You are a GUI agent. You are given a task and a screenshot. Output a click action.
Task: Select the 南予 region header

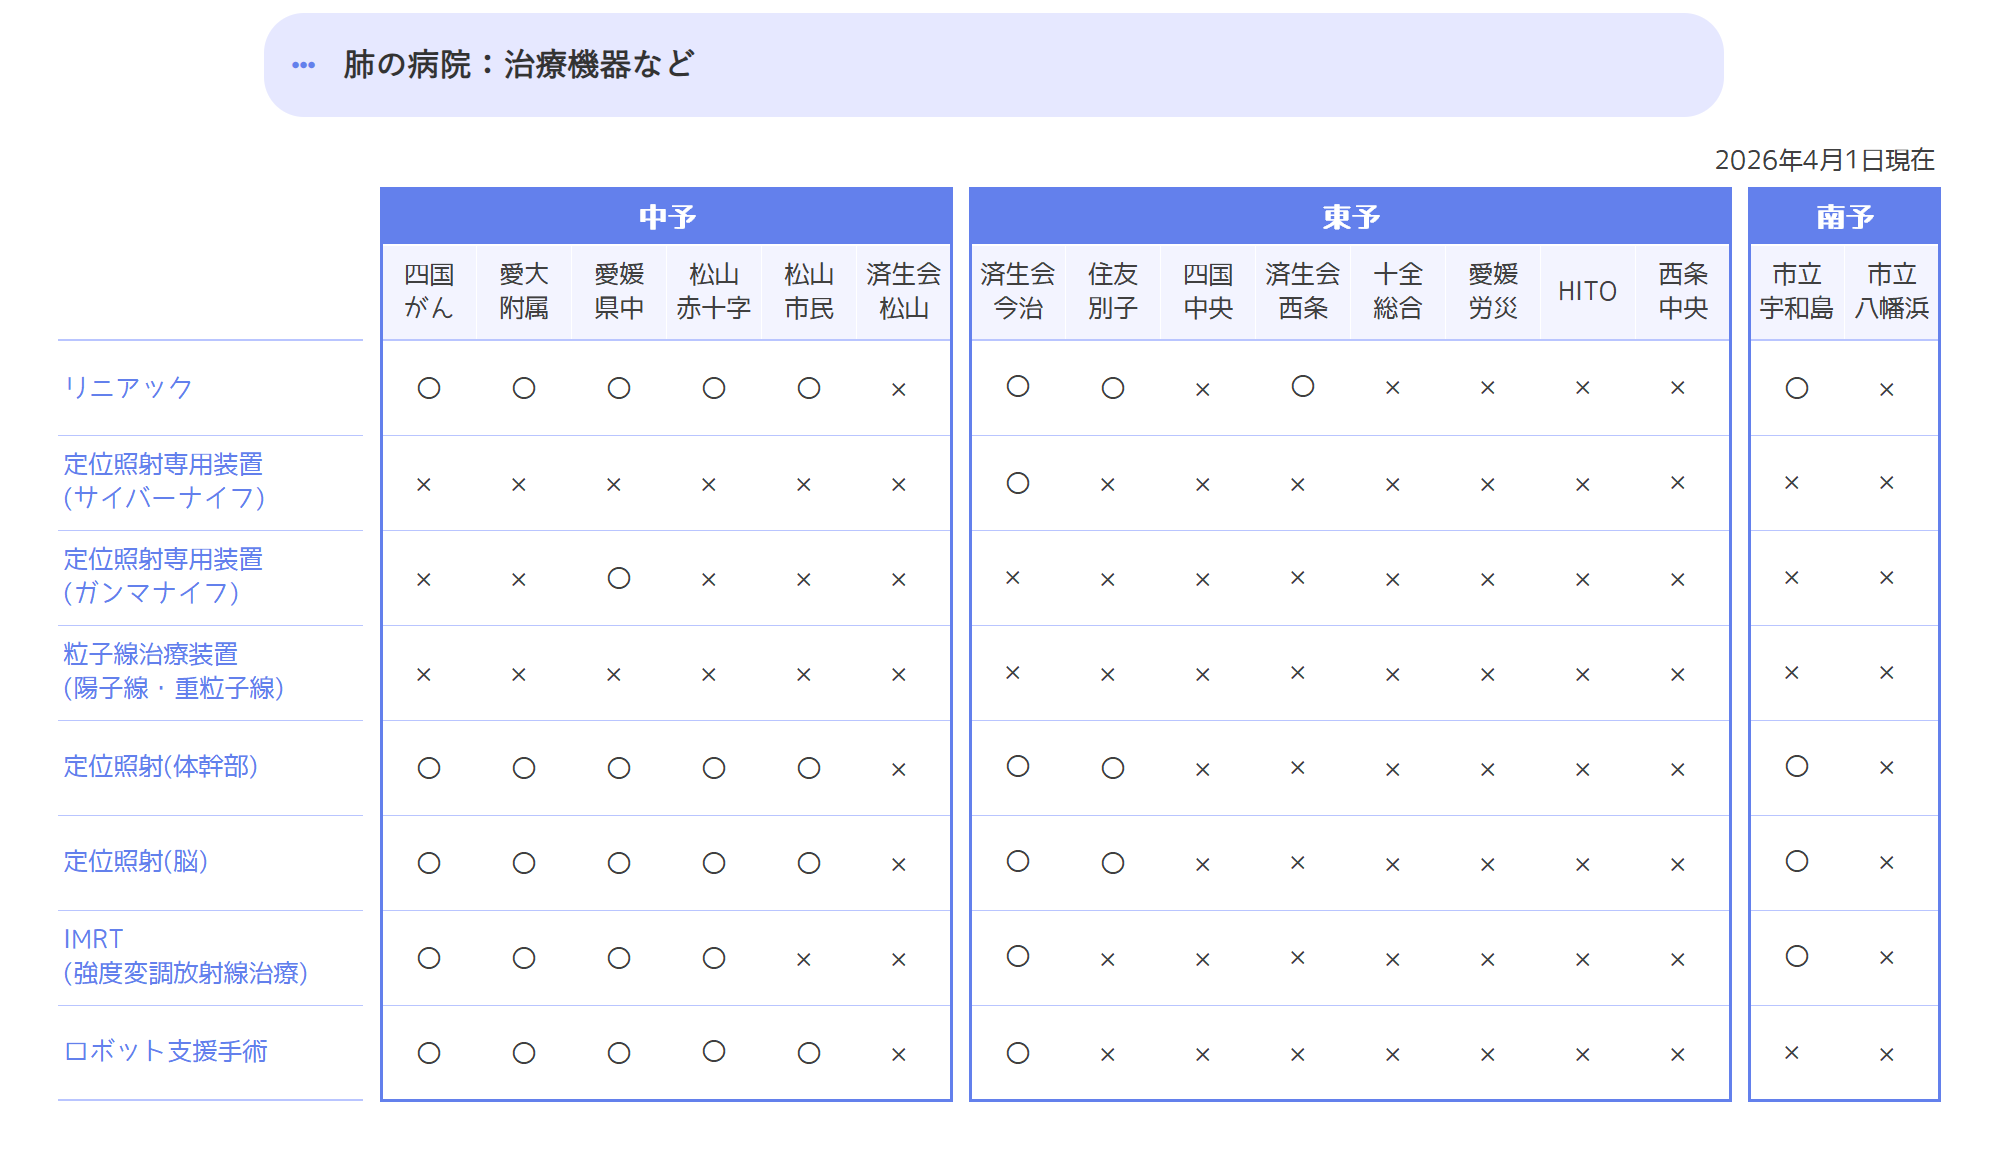[1844, 216]
